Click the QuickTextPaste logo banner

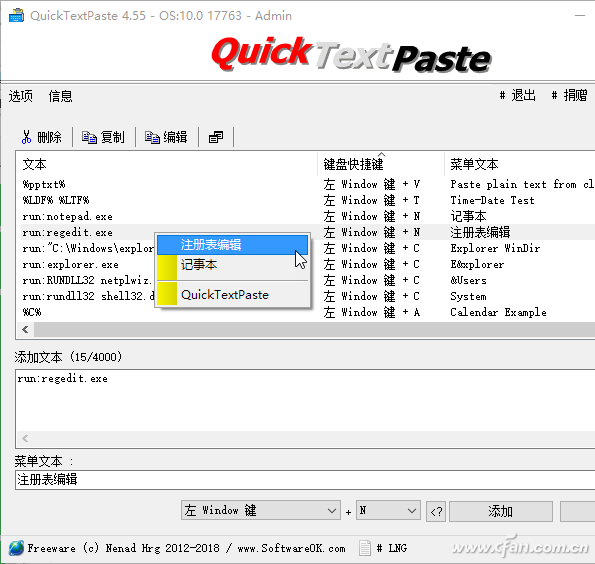point(351,55)
